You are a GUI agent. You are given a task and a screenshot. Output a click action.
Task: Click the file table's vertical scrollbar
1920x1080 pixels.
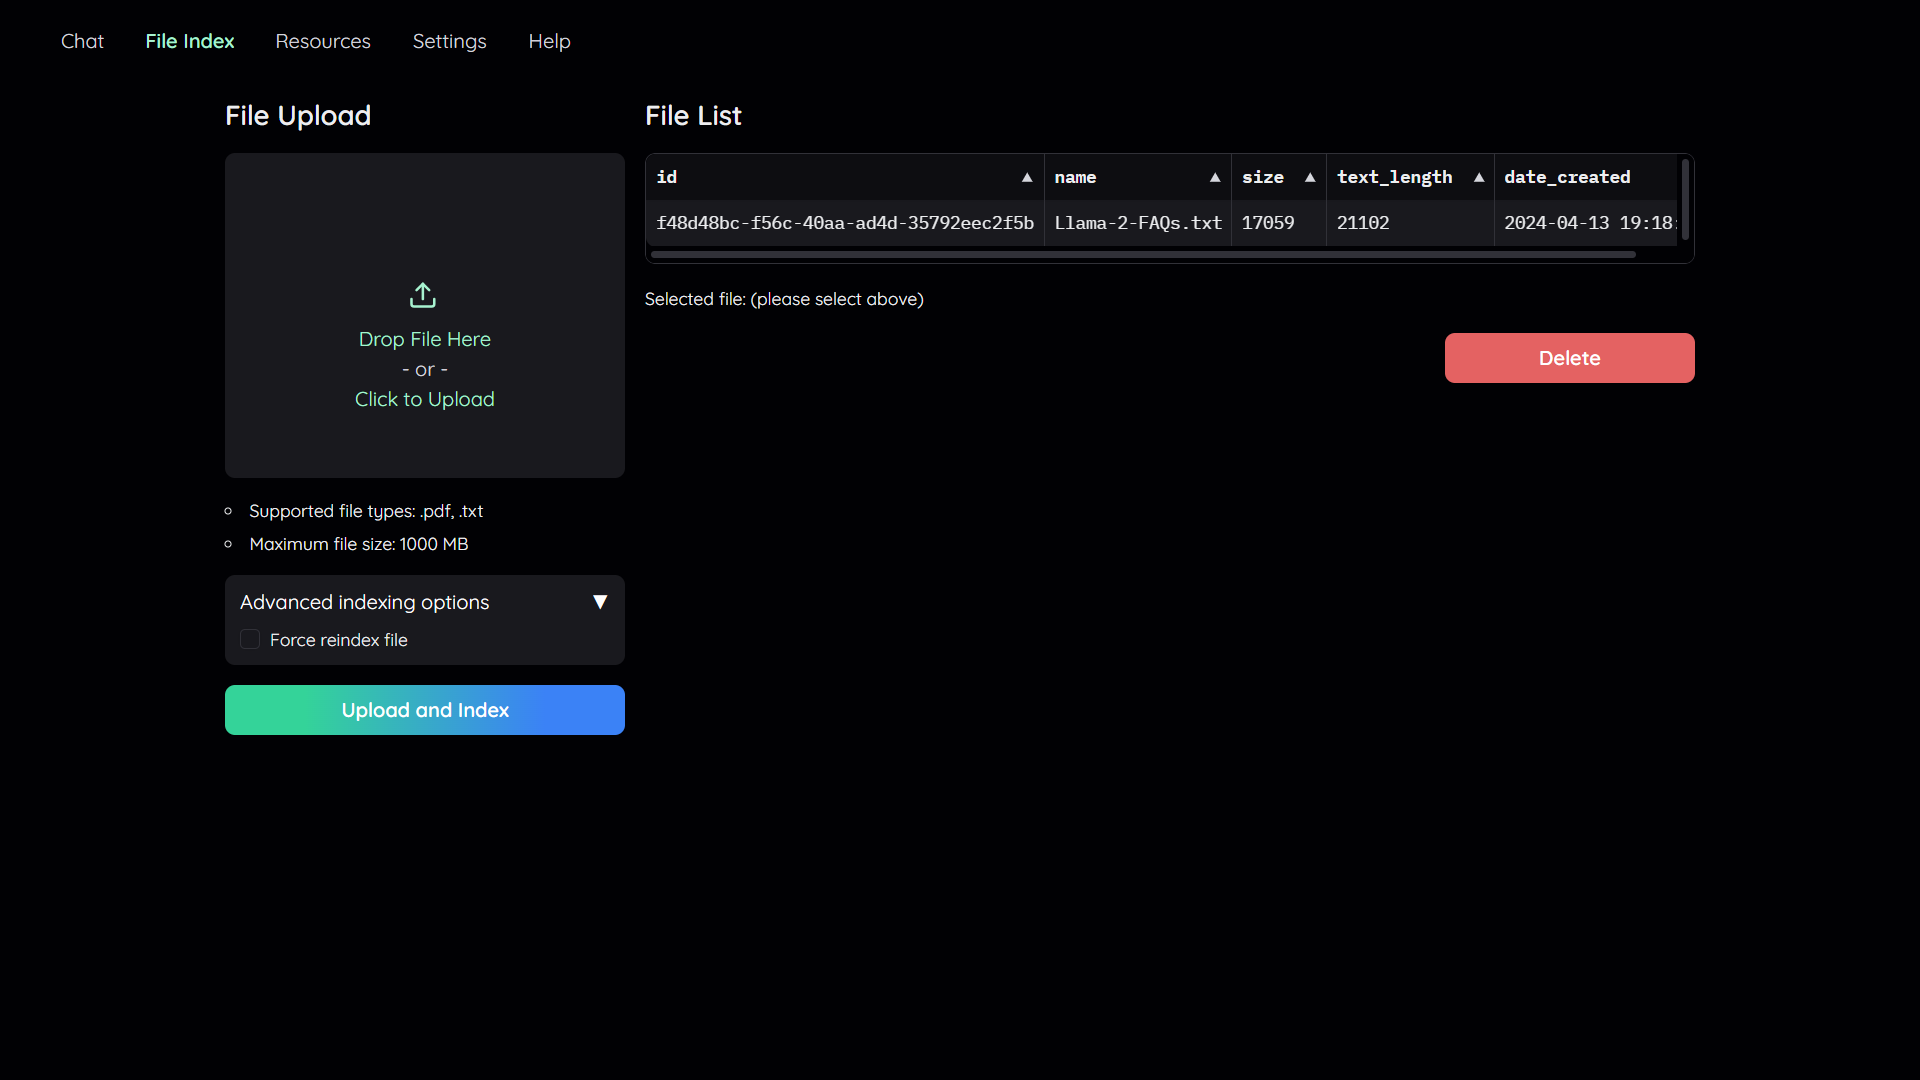[1685, 200]
